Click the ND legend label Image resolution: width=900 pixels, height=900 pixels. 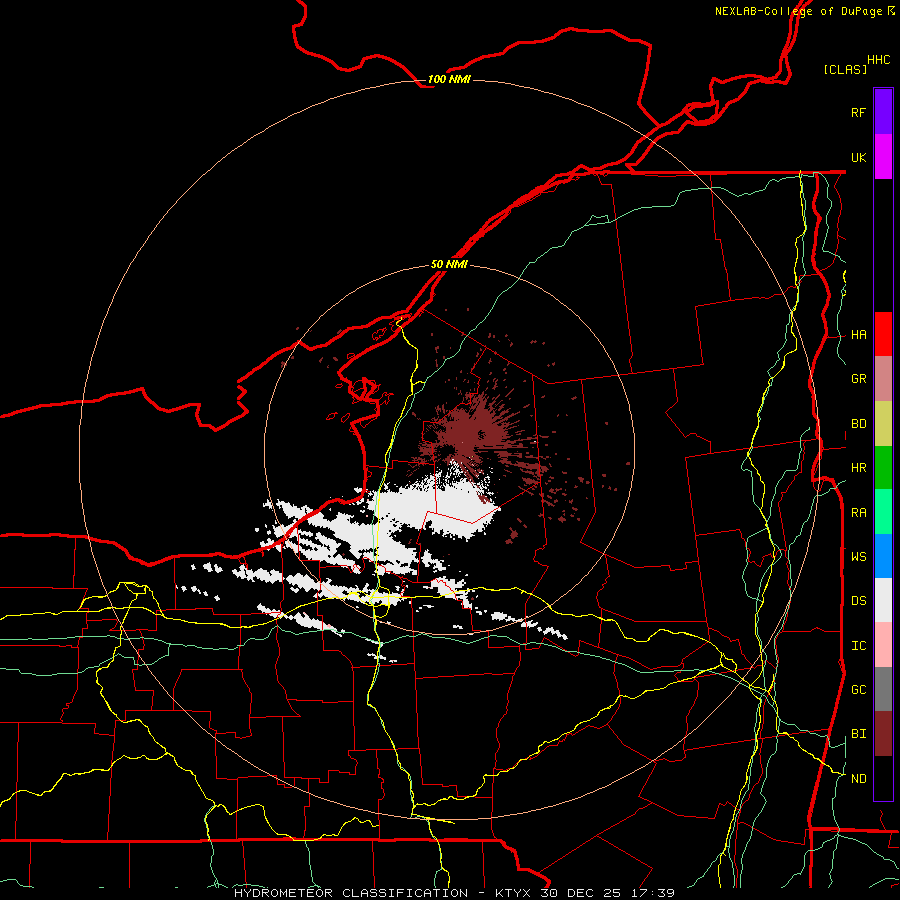pyautogui.click(x=858, y=778)
